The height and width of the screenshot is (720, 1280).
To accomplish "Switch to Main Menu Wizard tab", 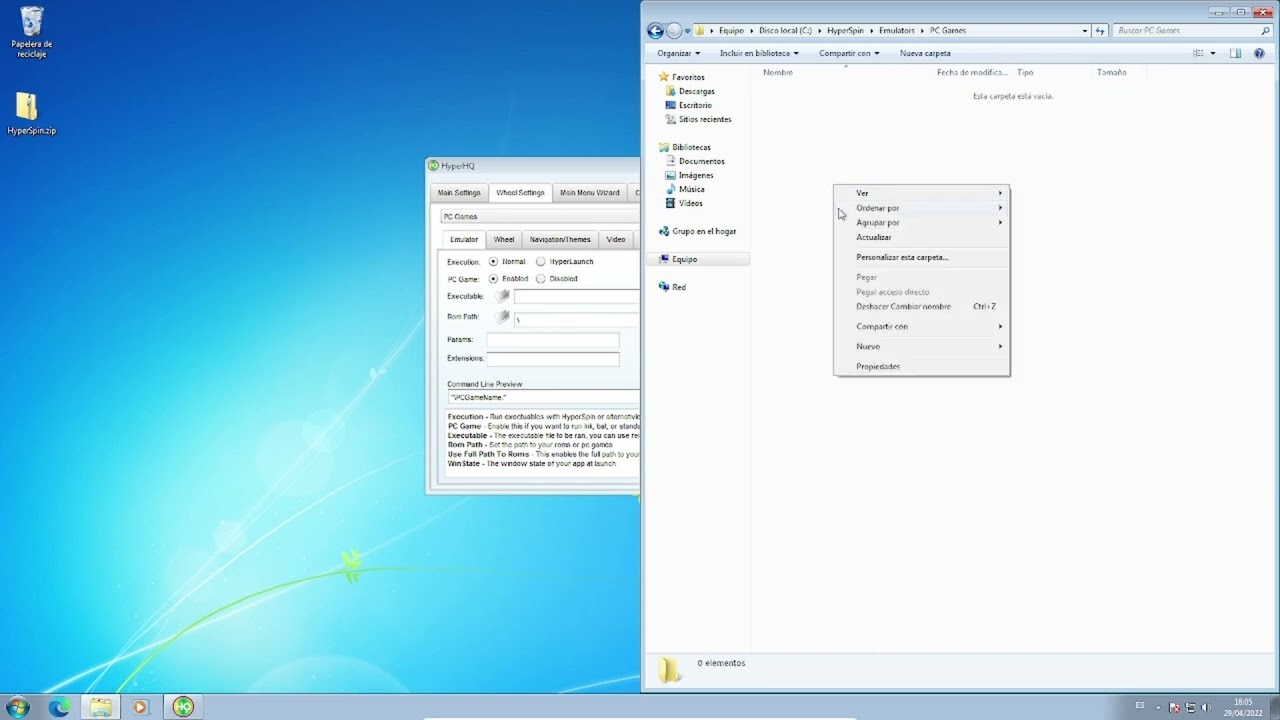I will 590,192.
